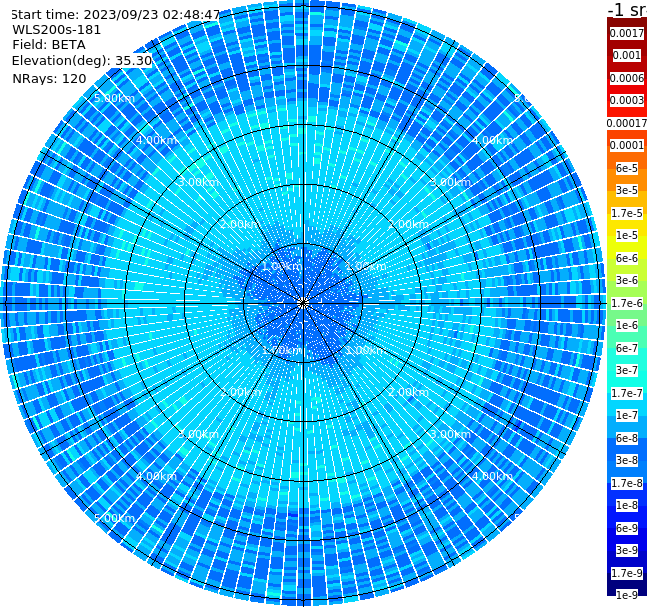Click the 0.00017 colorbar value
This screenshot has width=647, height=607.
[627, 123]
